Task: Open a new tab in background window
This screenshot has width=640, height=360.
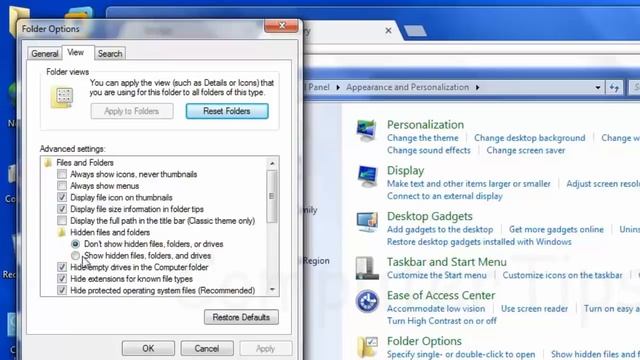Action: pyautogui.click(x=415, y=31)
